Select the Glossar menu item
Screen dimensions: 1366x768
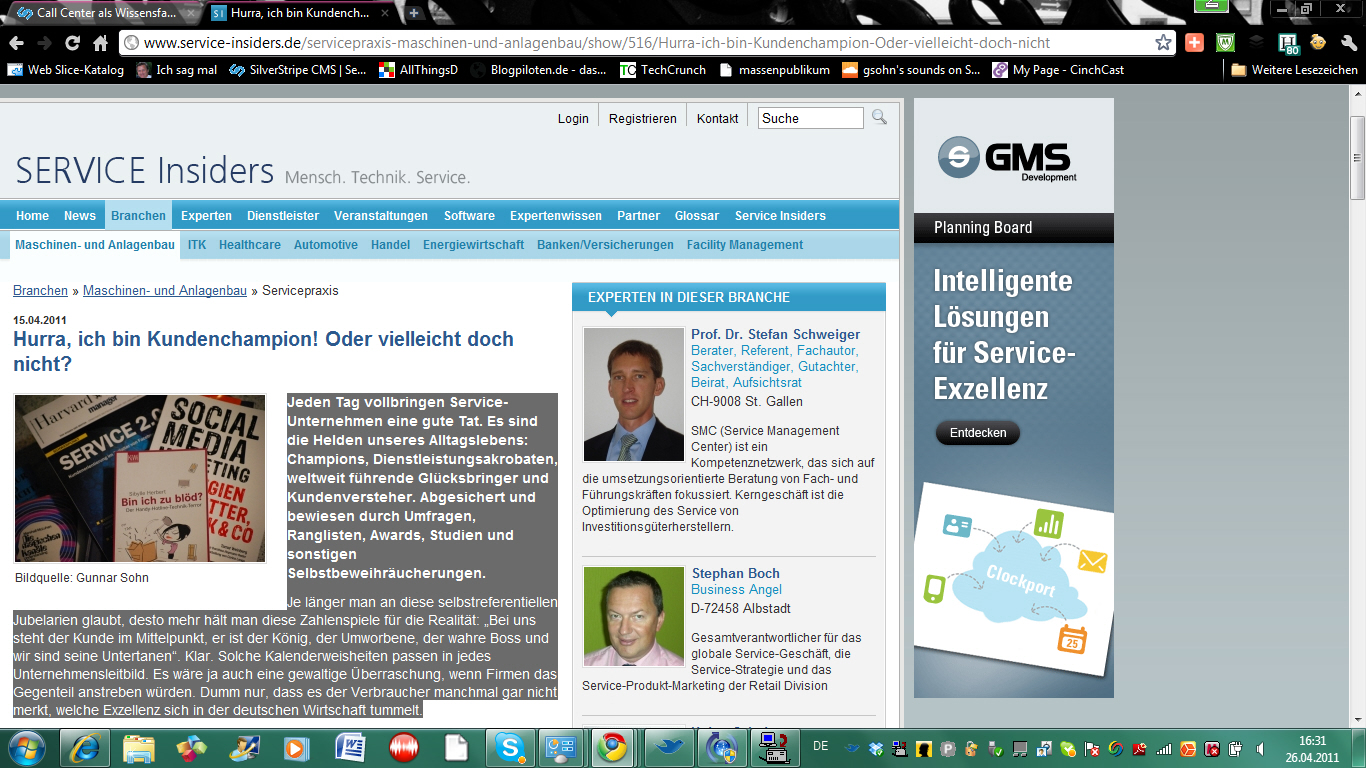696,216
